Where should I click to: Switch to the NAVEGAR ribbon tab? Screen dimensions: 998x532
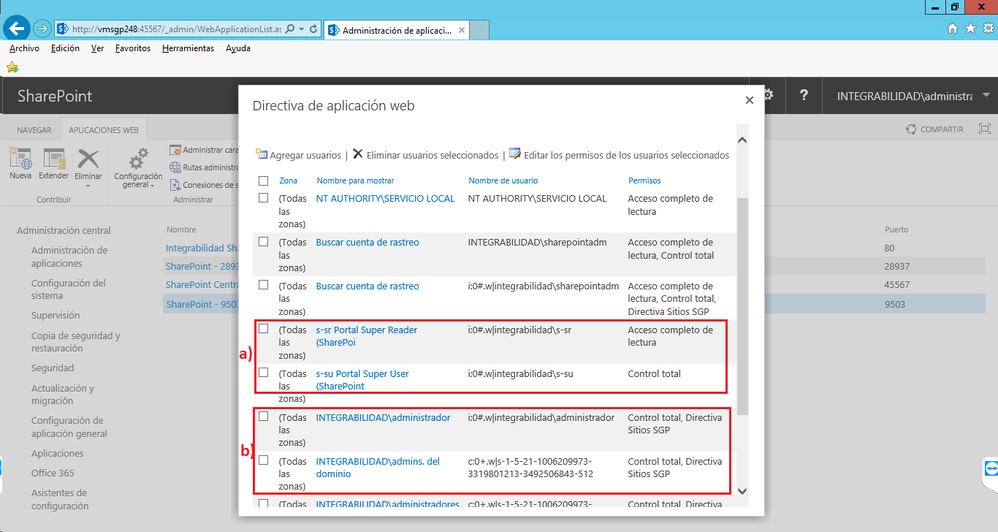coord(34,130)
